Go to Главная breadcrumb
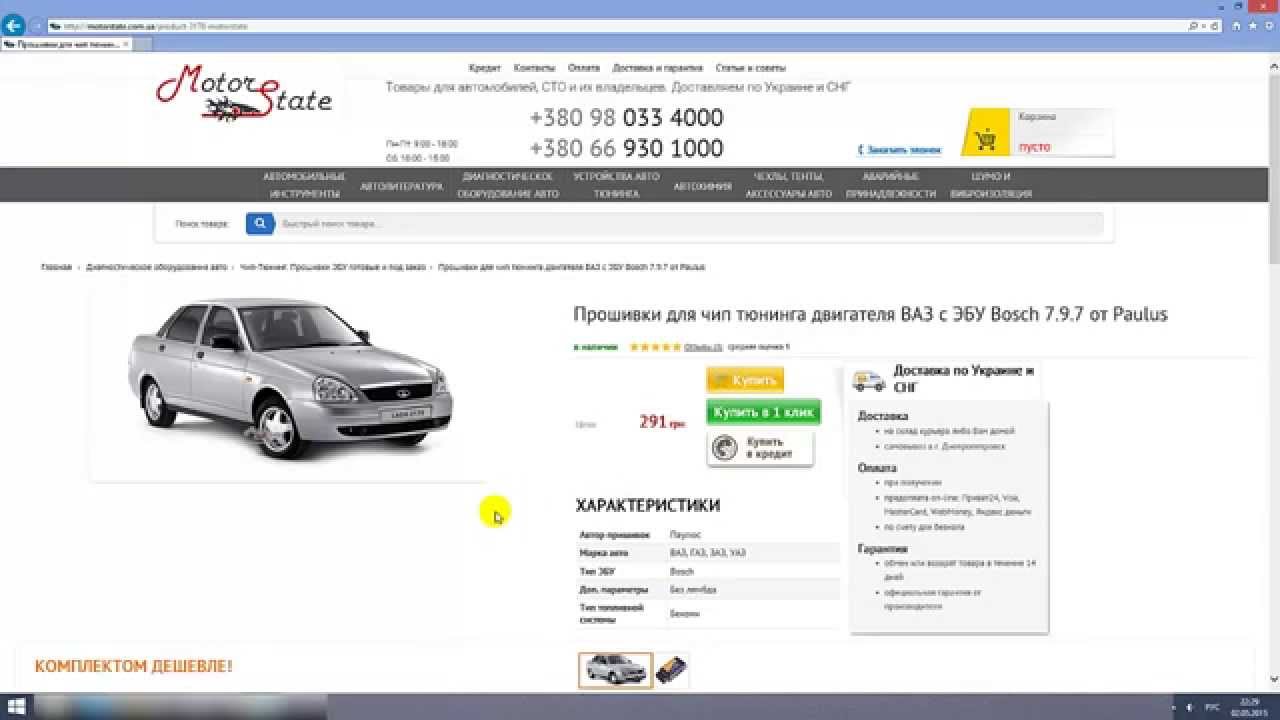Viewport: 1280px width, 720px height. (56, 268)
